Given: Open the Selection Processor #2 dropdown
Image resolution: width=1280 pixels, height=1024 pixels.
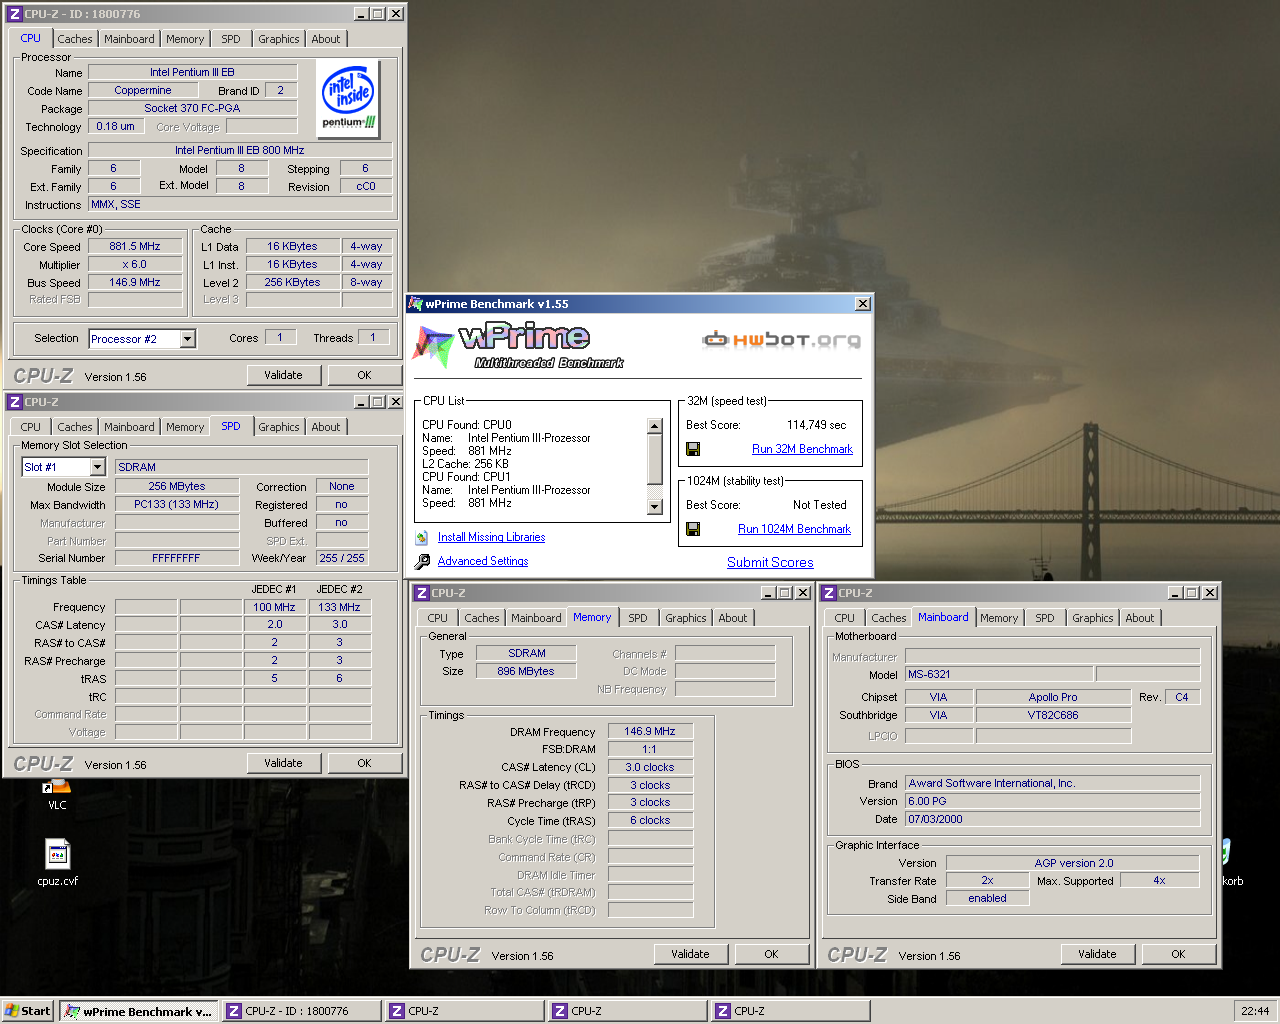Looking at the screenshot, I should click(x=188, y=339).
